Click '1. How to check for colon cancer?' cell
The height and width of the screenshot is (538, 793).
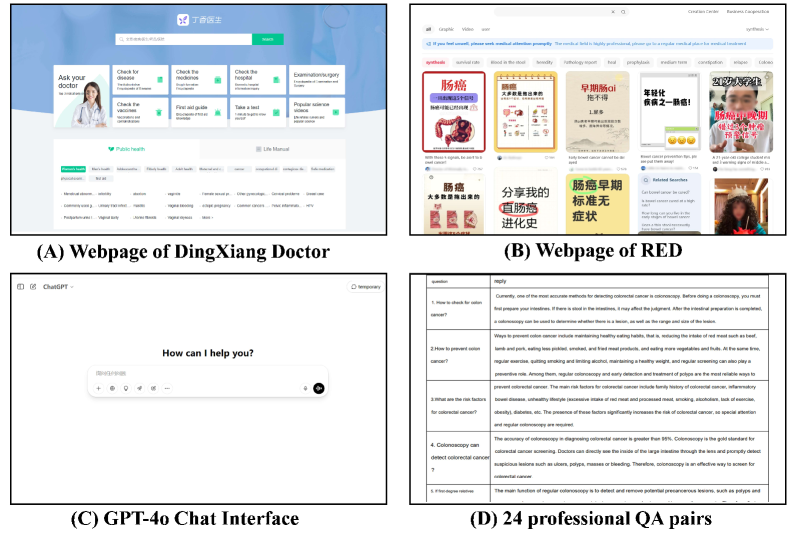458,308
